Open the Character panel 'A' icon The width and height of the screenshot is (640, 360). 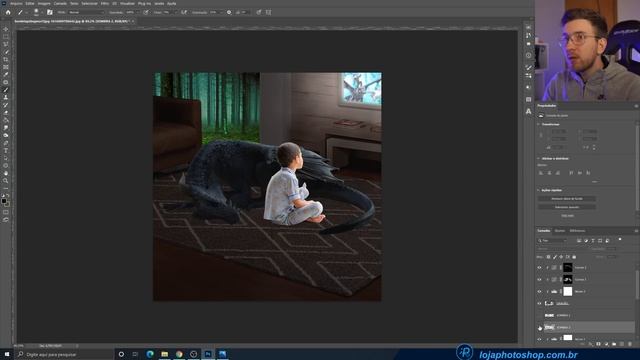tap(529, 111)
